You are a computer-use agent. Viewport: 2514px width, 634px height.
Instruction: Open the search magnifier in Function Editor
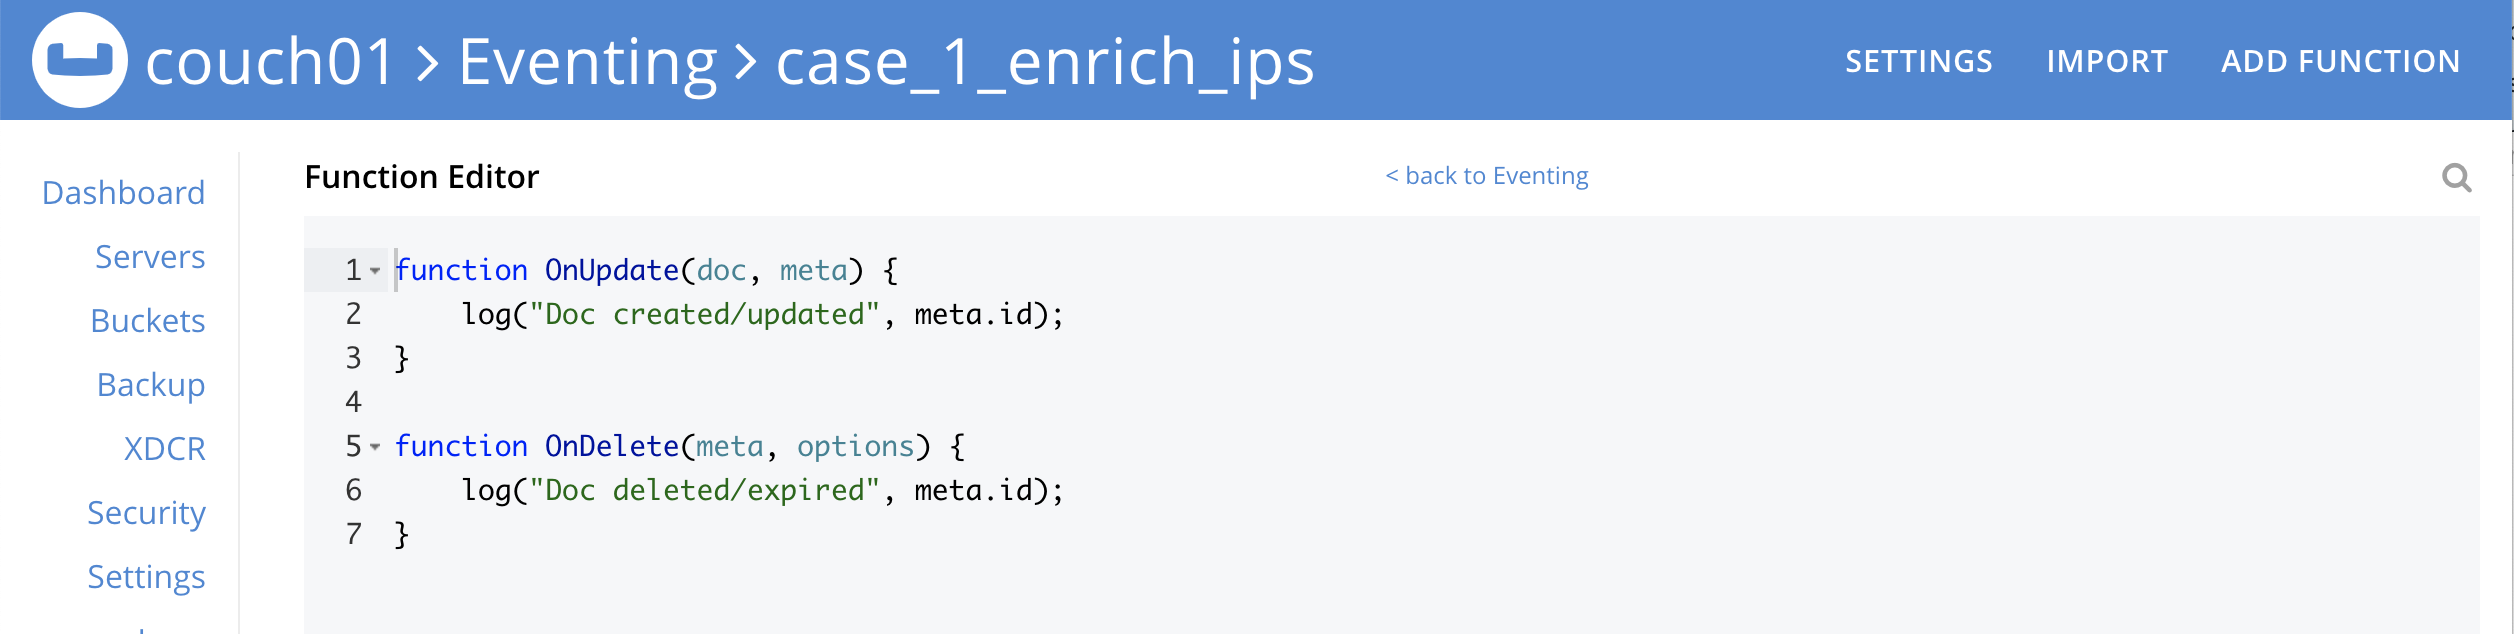pos(2456,178)
